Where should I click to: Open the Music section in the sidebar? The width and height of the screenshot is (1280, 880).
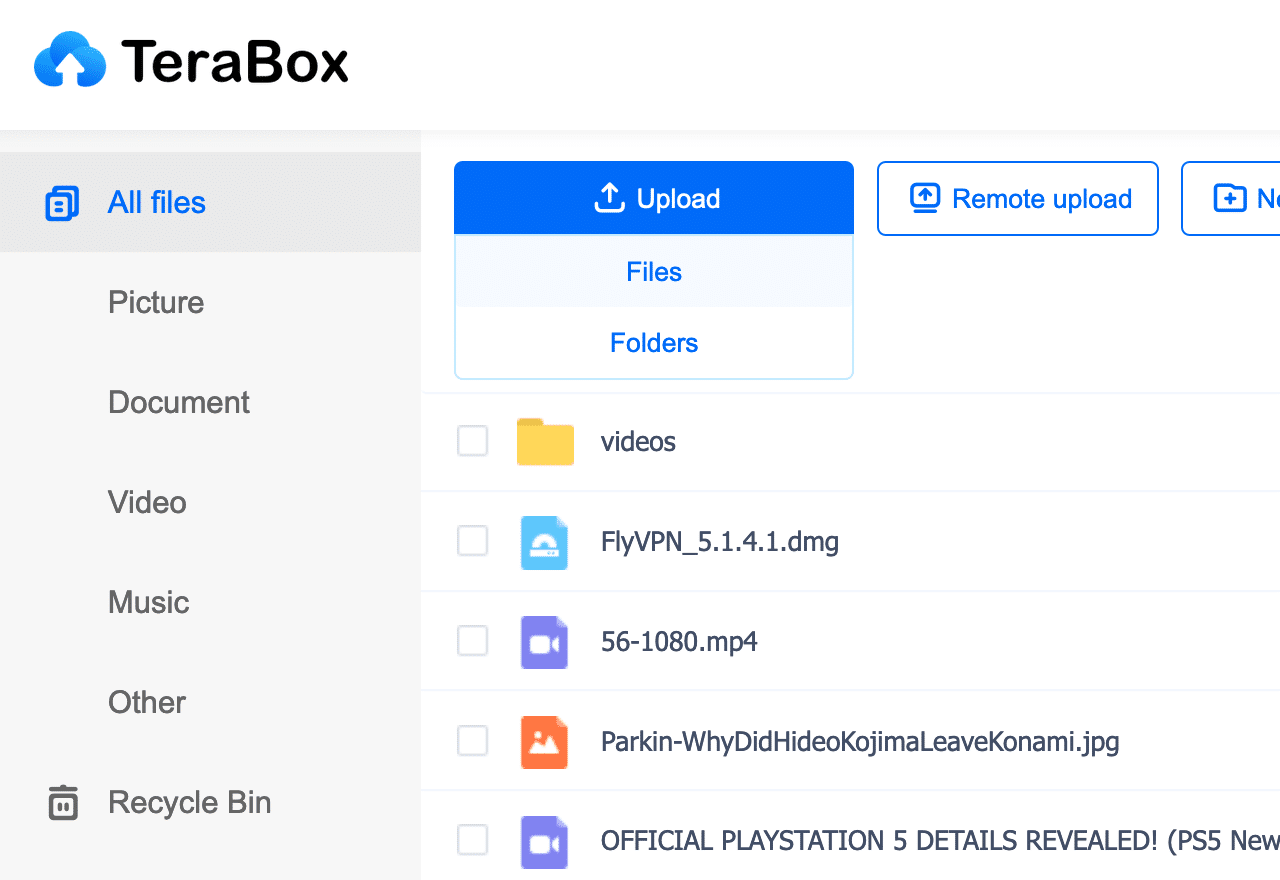click(x=148, y=602)
